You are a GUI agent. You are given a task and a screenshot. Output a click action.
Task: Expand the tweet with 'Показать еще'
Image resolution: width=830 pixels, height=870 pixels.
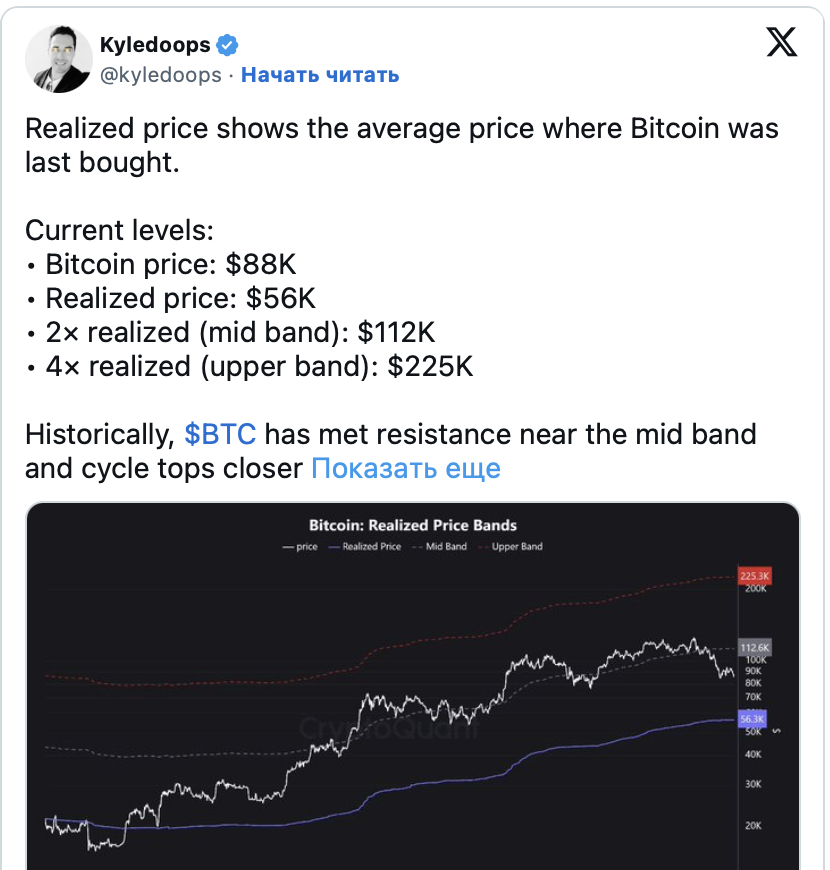click(x=406, y=468)
